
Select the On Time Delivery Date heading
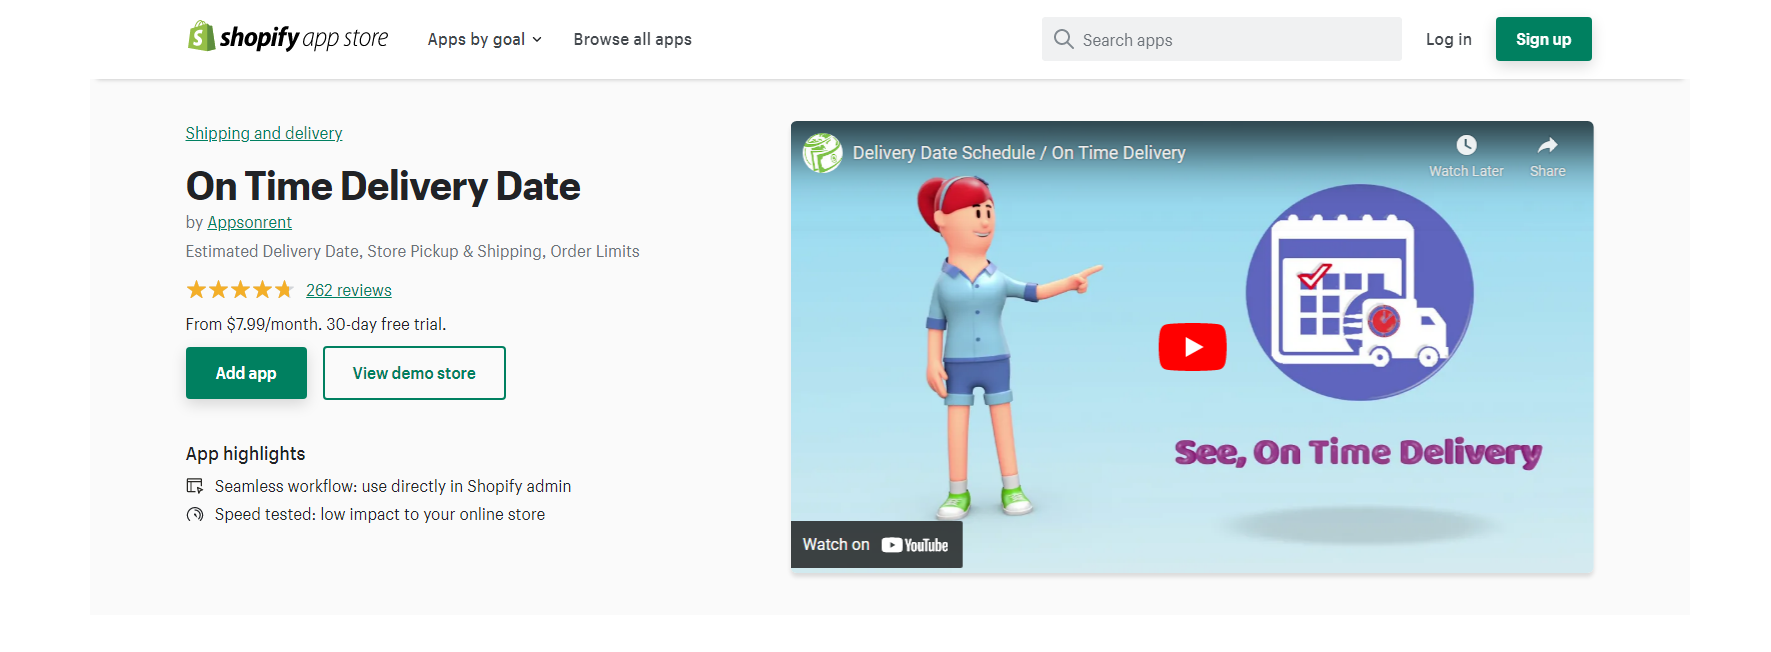click(383, 186)
